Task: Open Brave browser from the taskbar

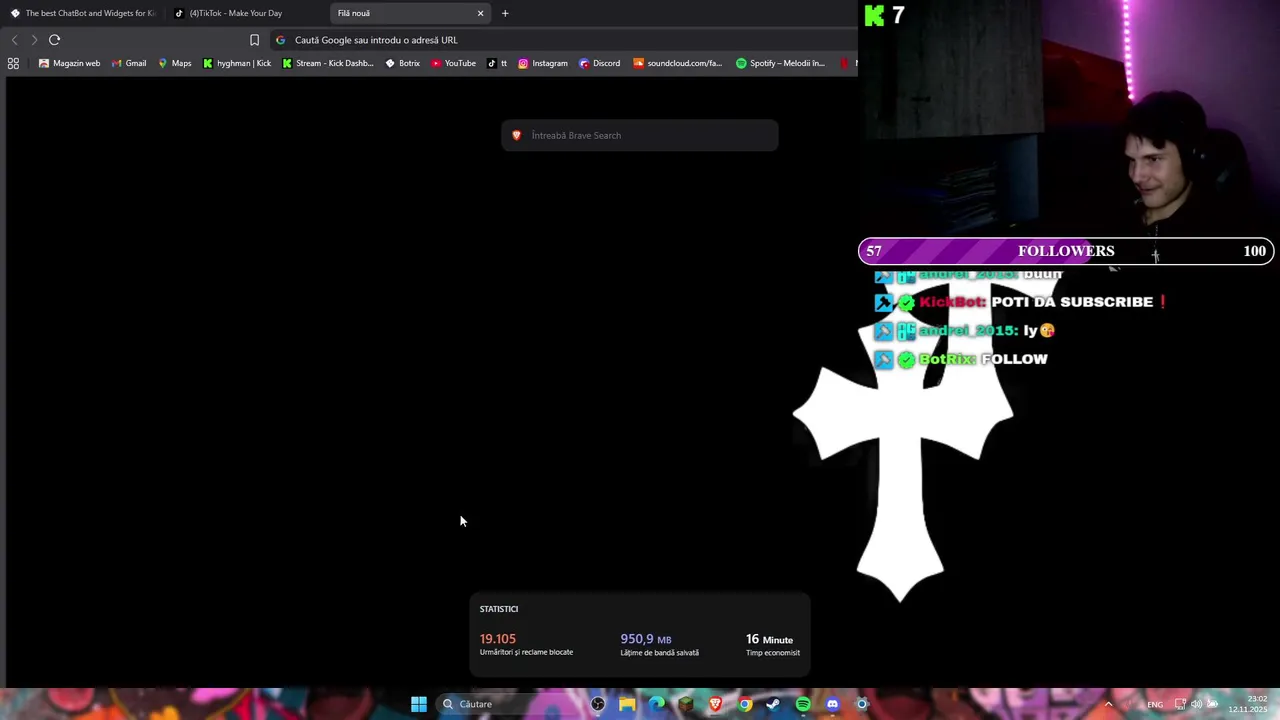Action: 715,704
